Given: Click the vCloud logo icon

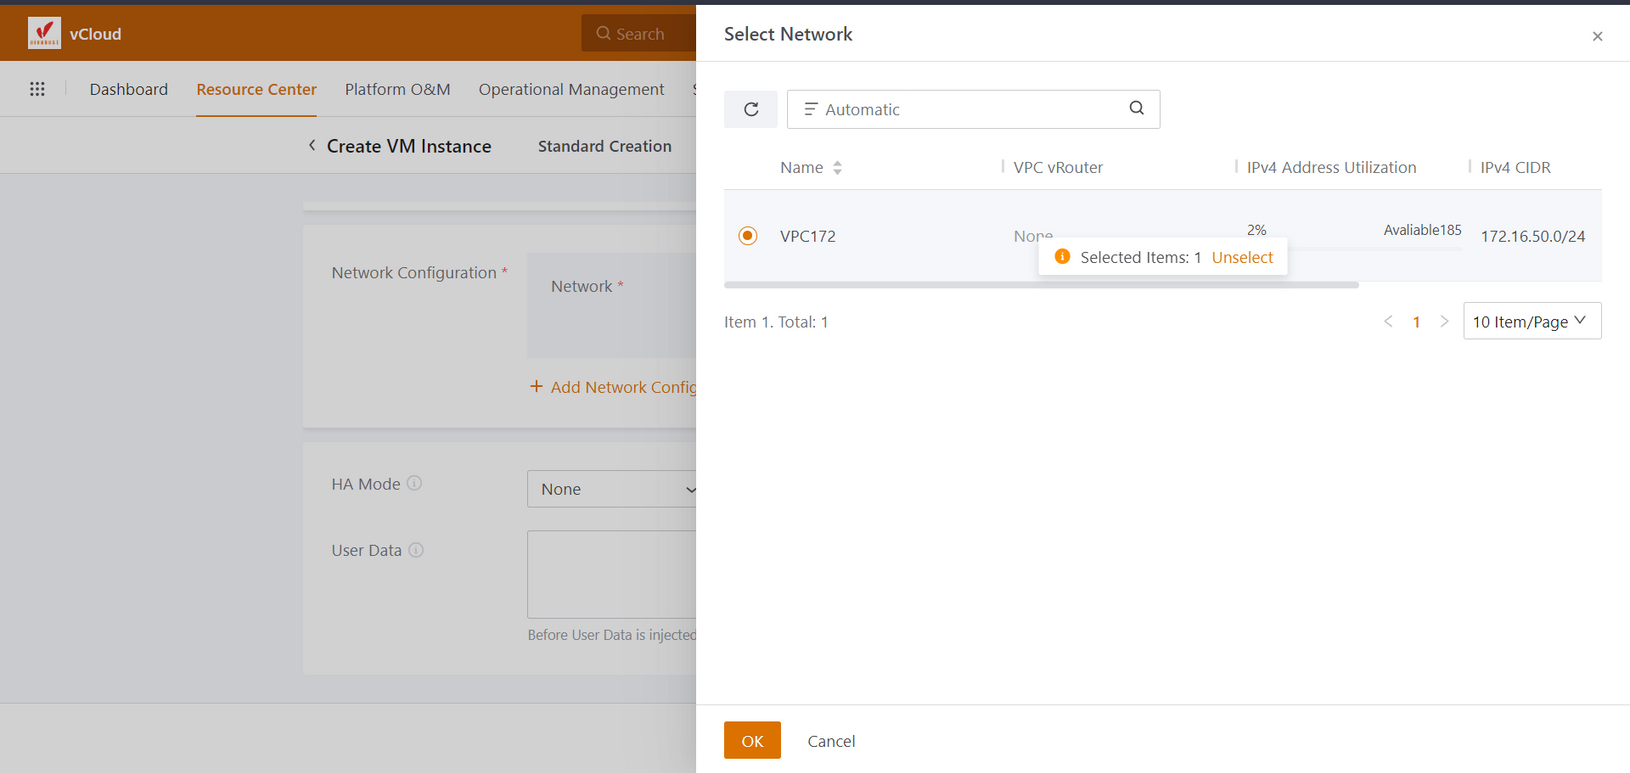Looking at the screenshot, I should [44, 33].
